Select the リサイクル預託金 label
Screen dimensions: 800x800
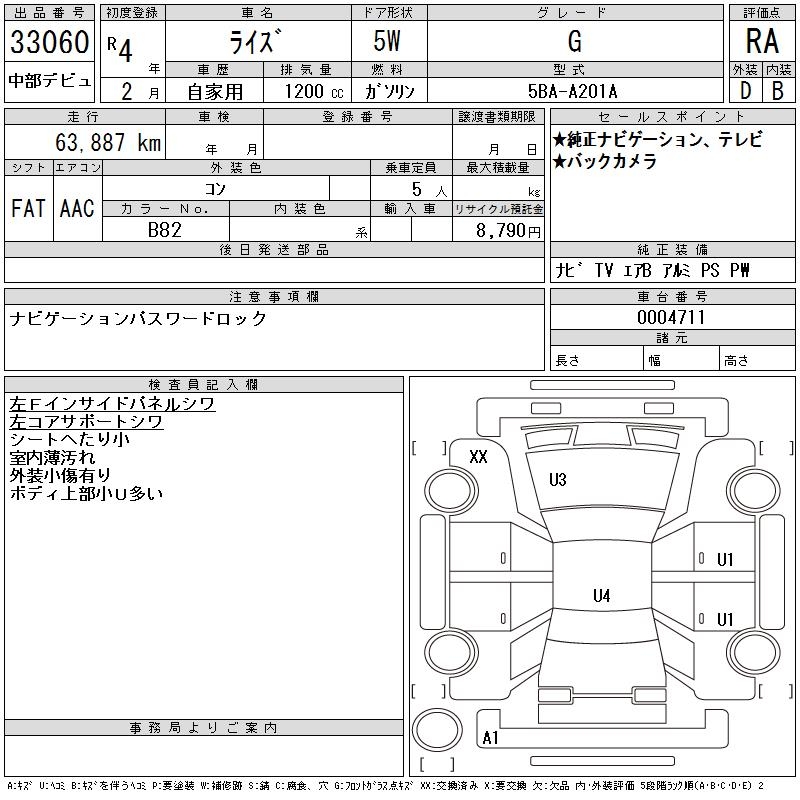498,209
